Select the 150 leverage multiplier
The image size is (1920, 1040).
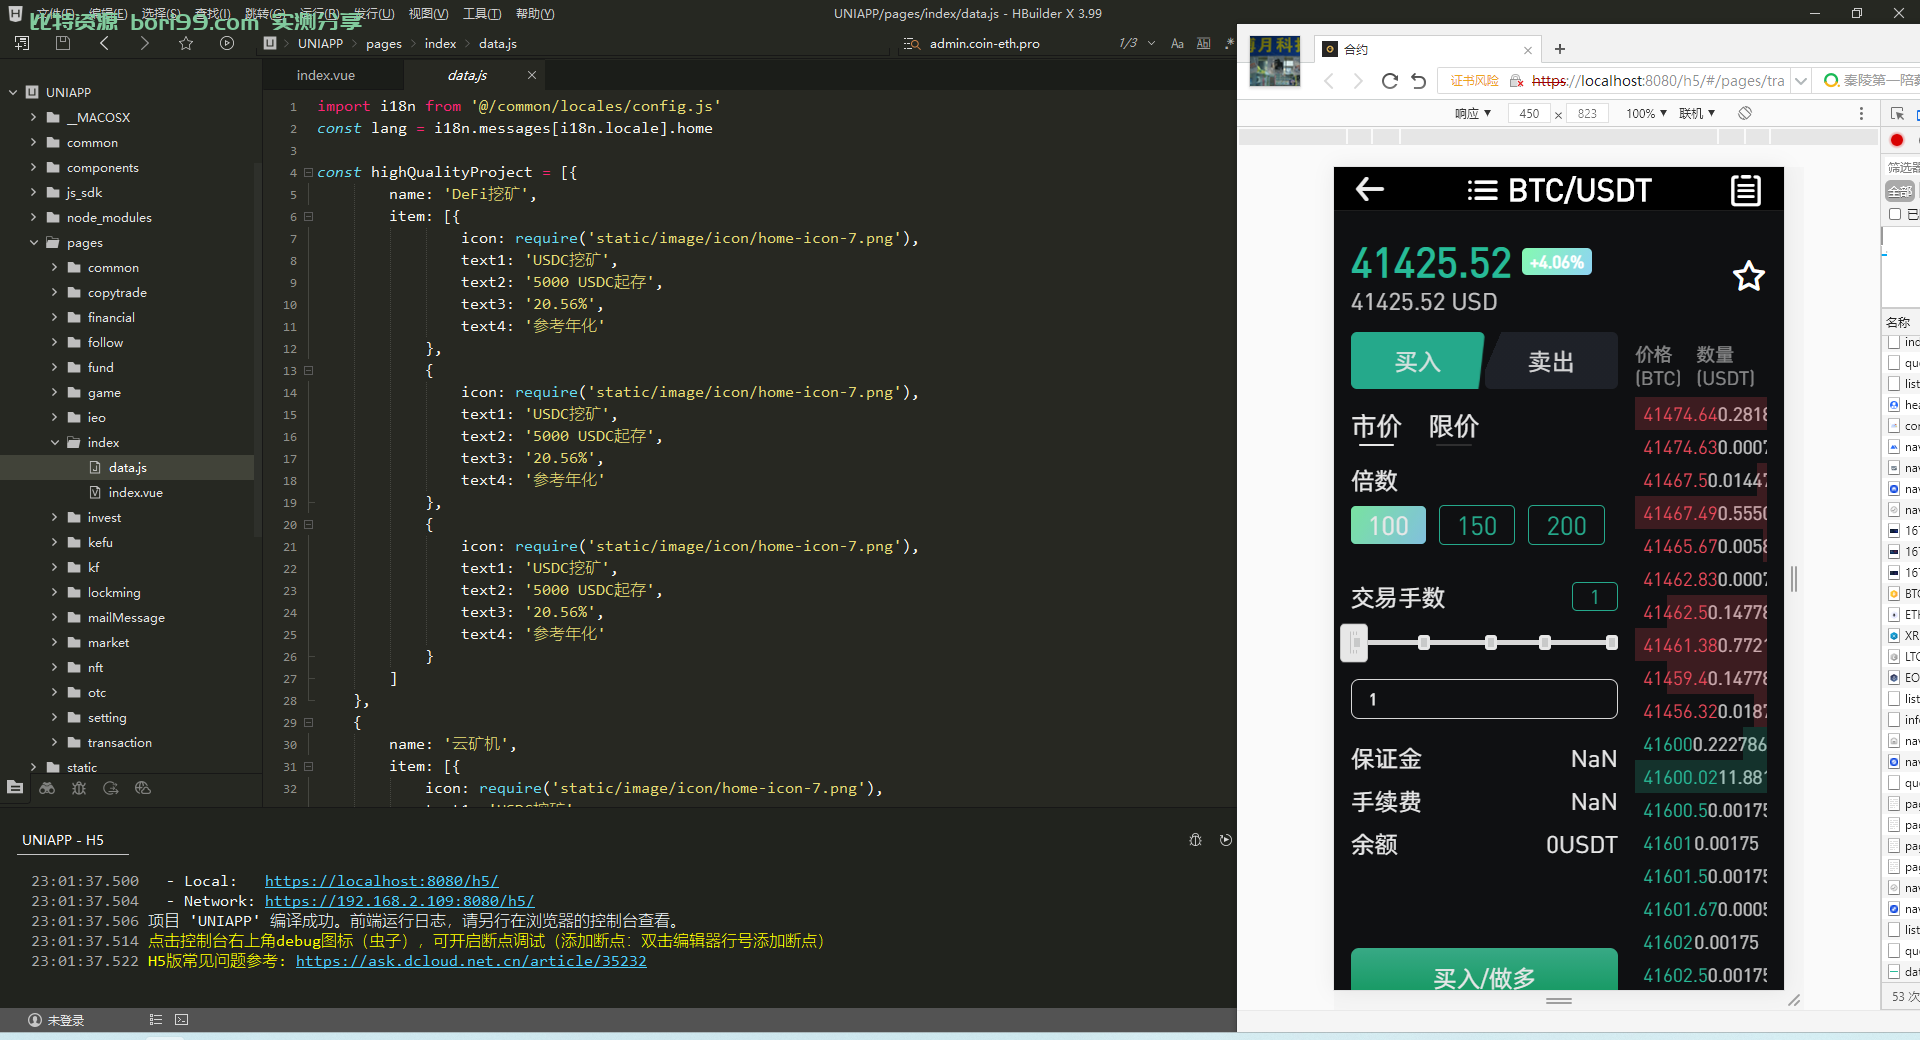point(1477,525)
